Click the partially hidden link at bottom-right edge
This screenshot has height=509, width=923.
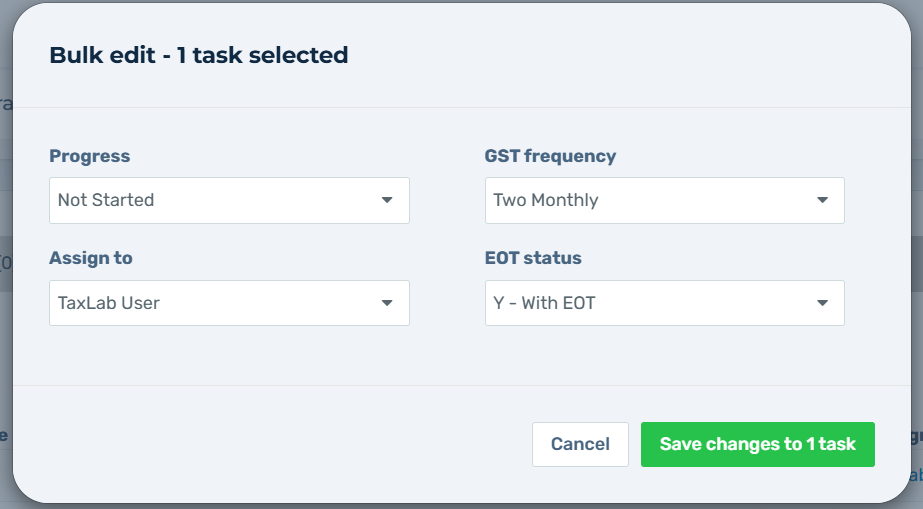917,476
